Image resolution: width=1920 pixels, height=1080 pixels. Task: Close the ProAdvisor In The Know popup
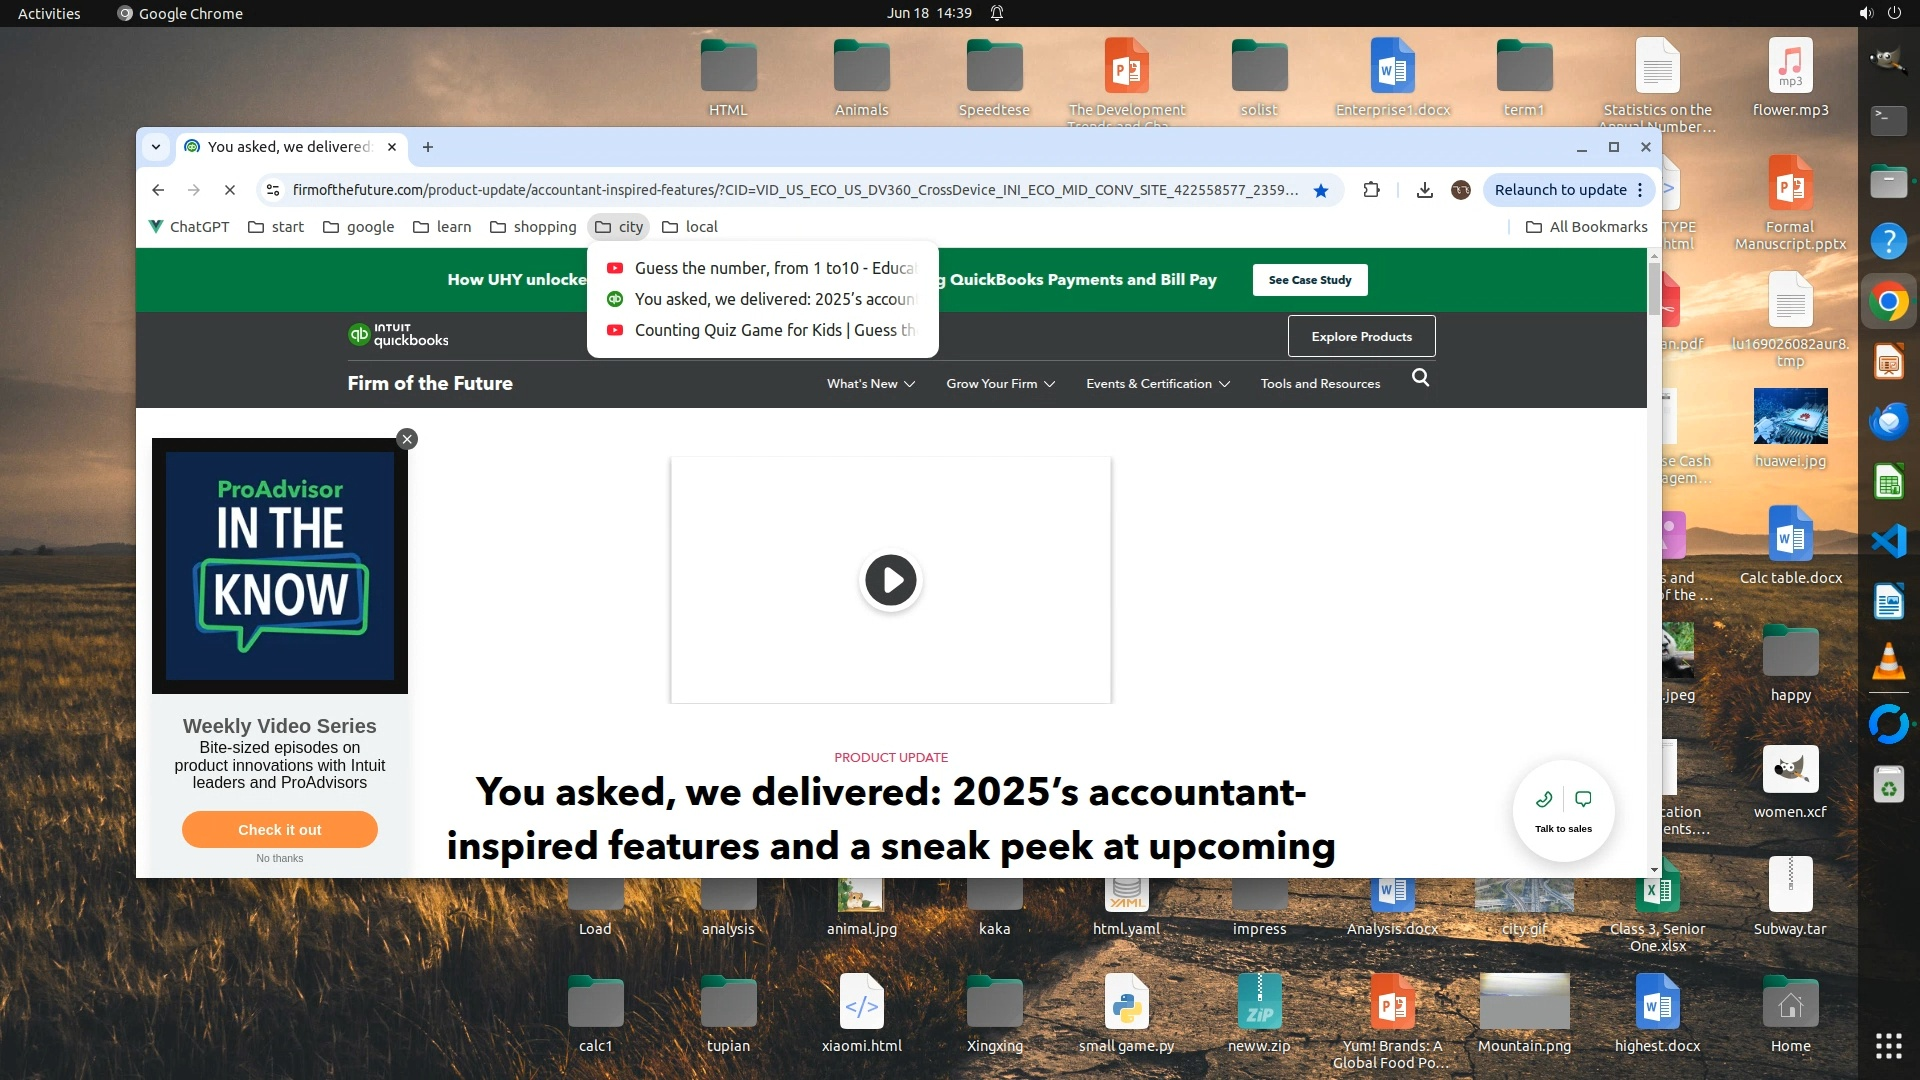tap(407, 439)
